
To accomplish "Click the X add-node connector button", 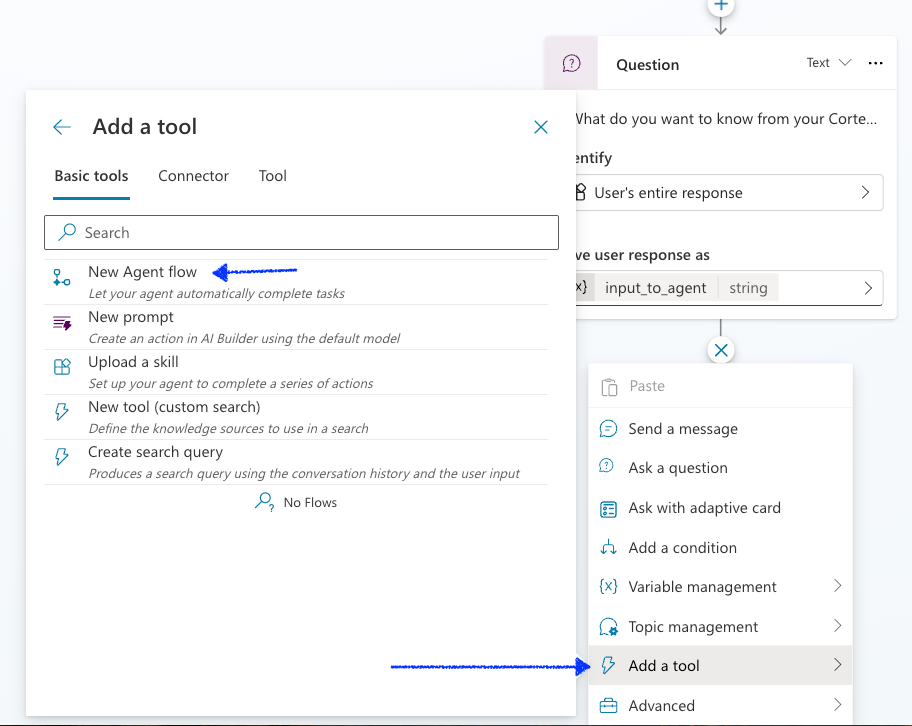I will [720, 350].
